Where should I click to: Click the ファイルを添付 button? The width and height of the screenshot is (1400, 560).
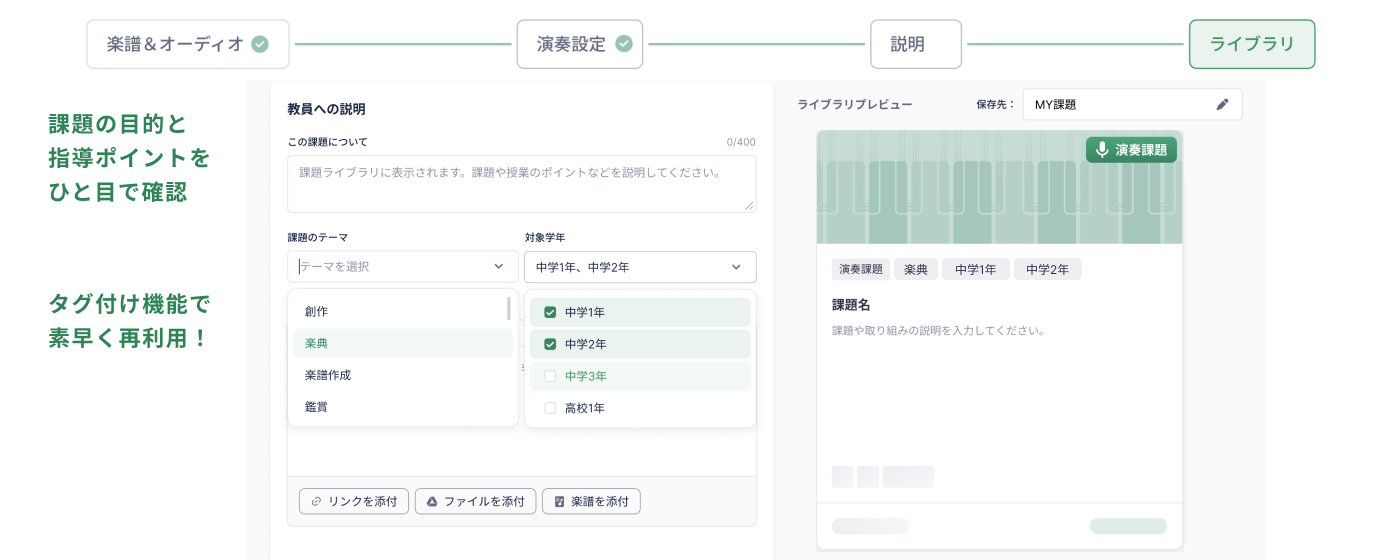(476, 502)
